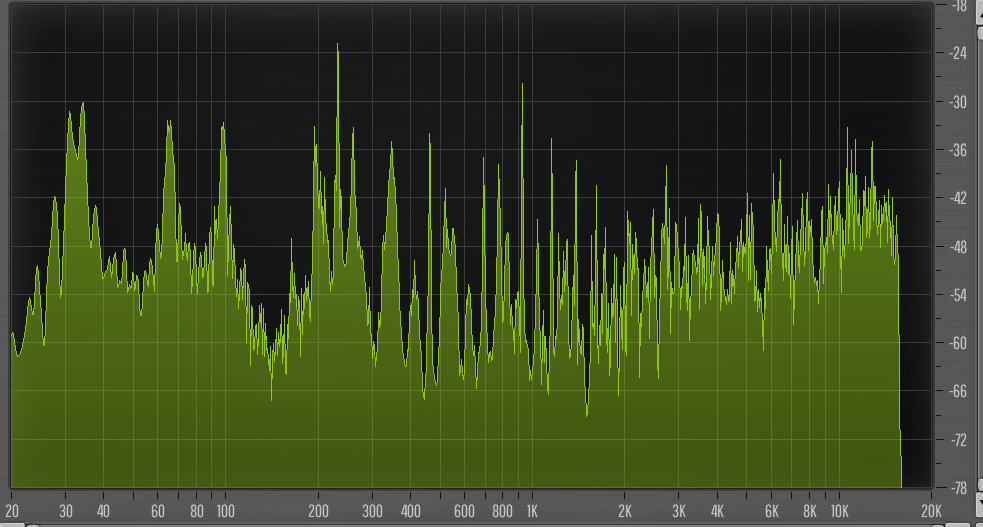
Task: Click the 400 Hz frequency axis label
Action: (411, 511)
